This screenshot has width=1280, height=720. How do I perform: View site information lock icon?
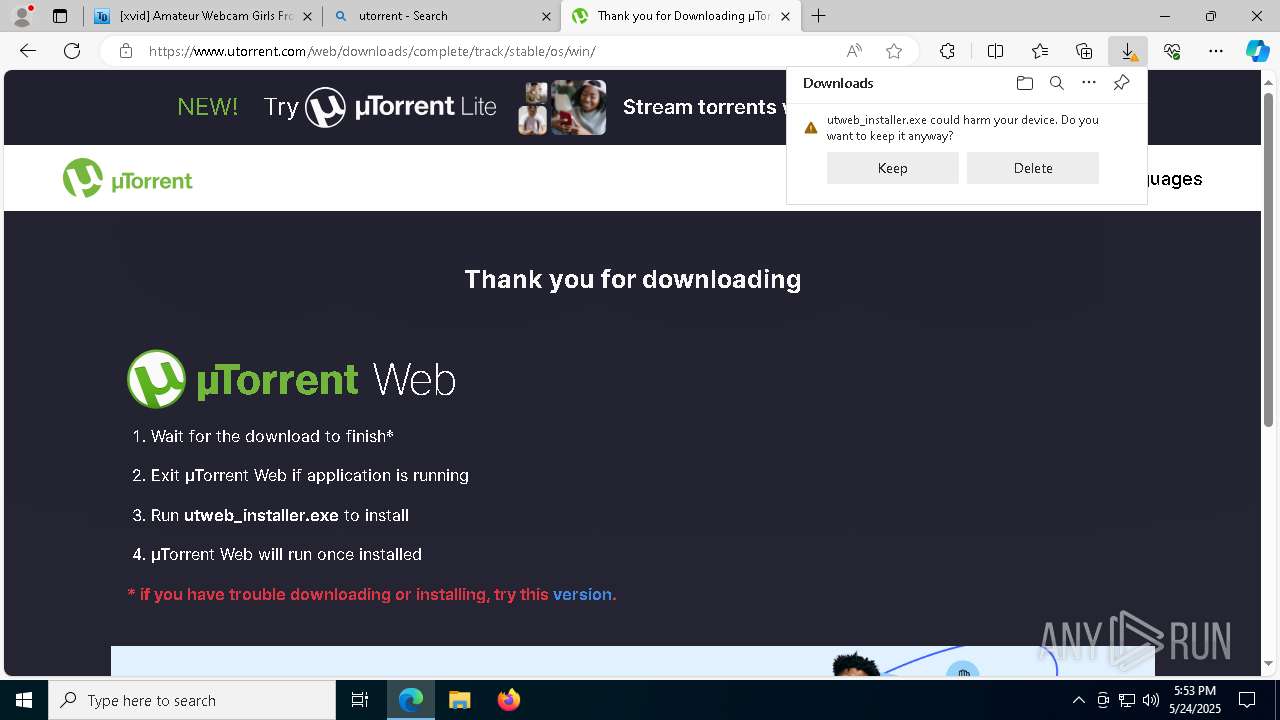point(126,51)
